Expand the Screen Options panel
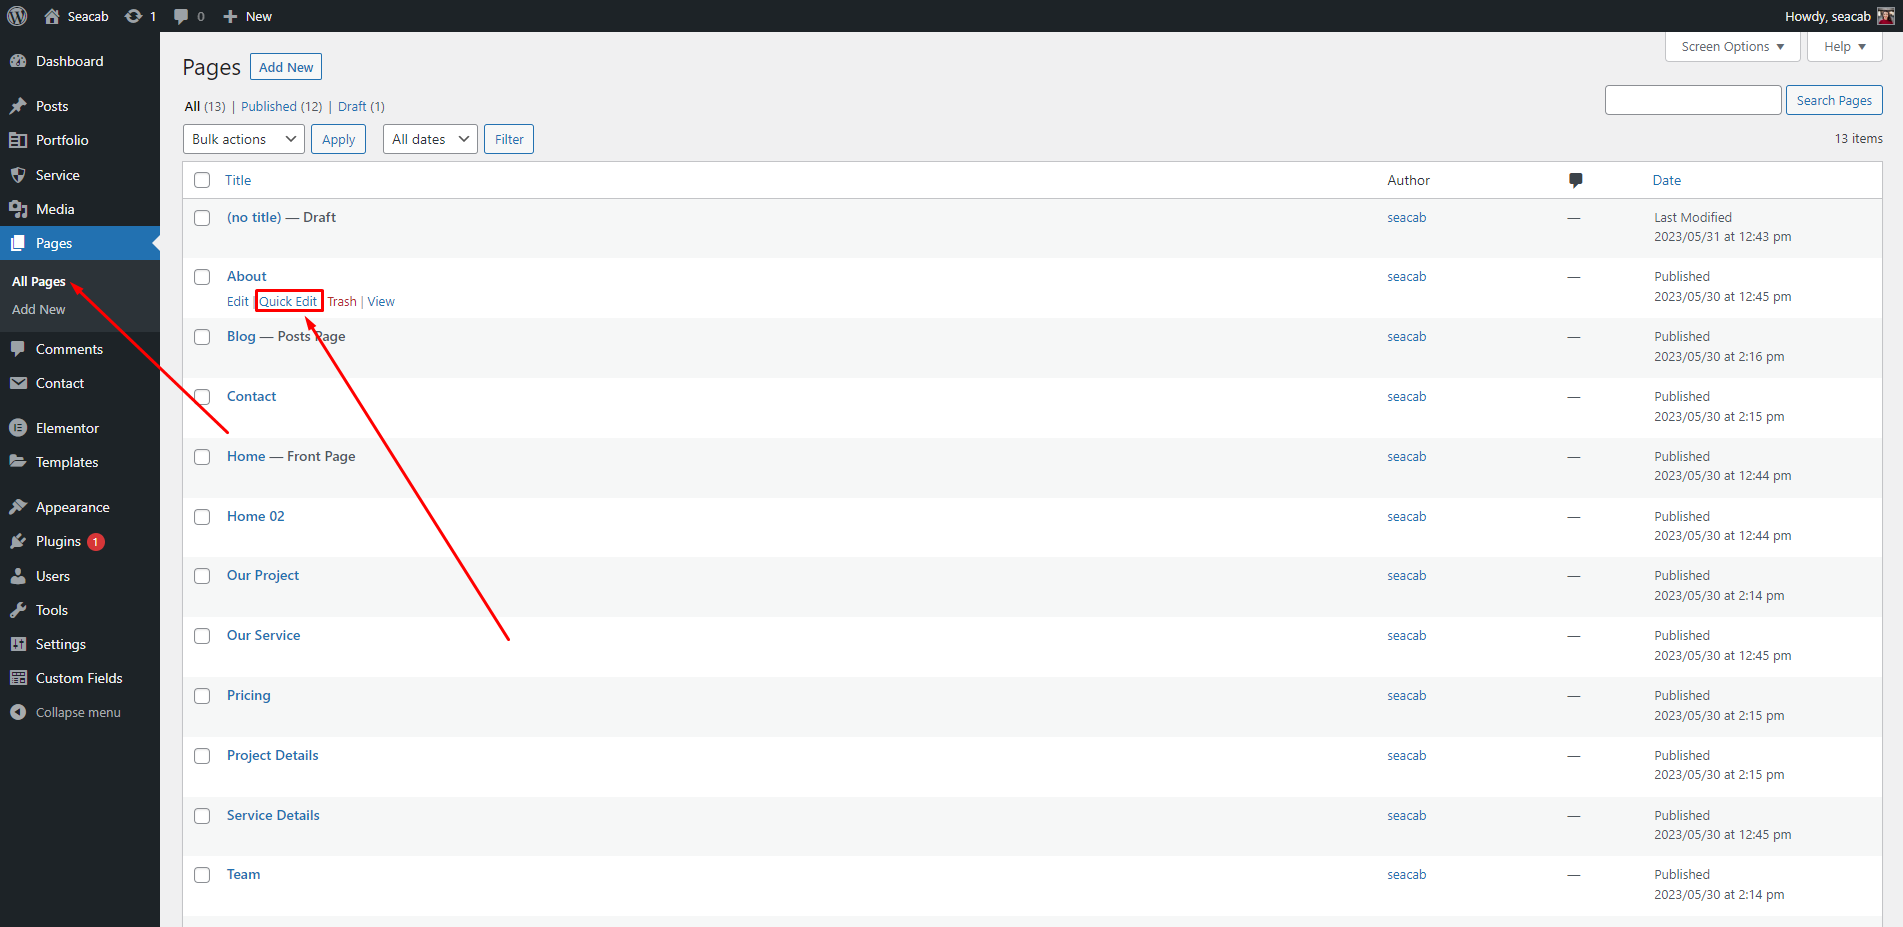The width and height of the screenshot is (1903, 927). pos(1732,47)
